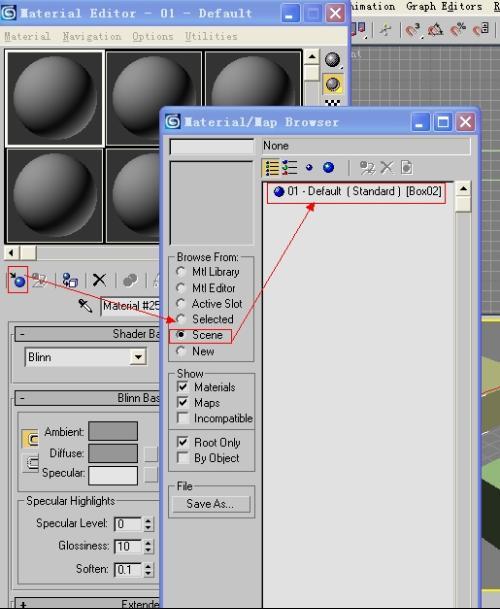Select the New radio button
This screenshot has width=500, height=609.
[180, 351]
